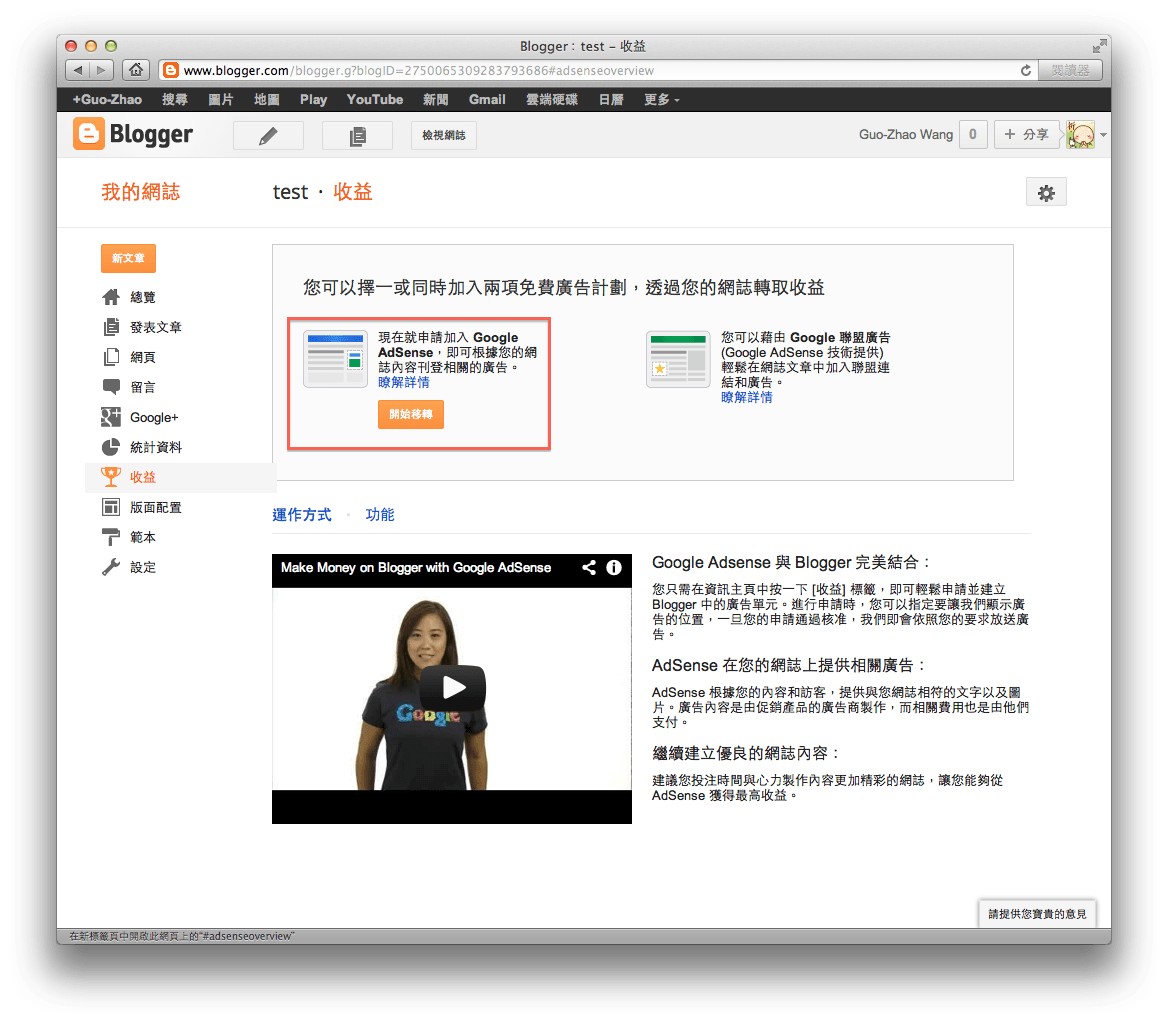Open the gear options icon on the right
Image resolution: width=1168 pixels, height=1023 pixels.
click(x=1046, y=191)
